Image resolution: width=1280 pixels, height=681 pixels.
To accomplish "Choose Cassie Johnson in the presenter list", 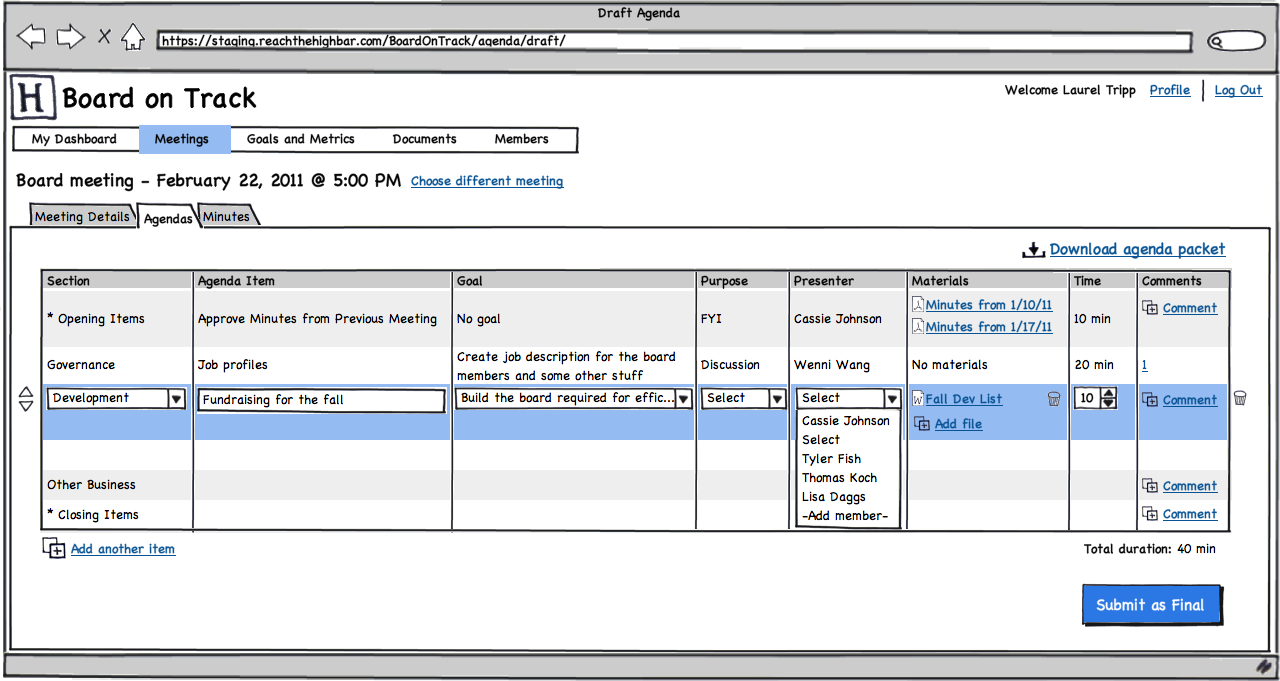I will [x=846, y=421].
